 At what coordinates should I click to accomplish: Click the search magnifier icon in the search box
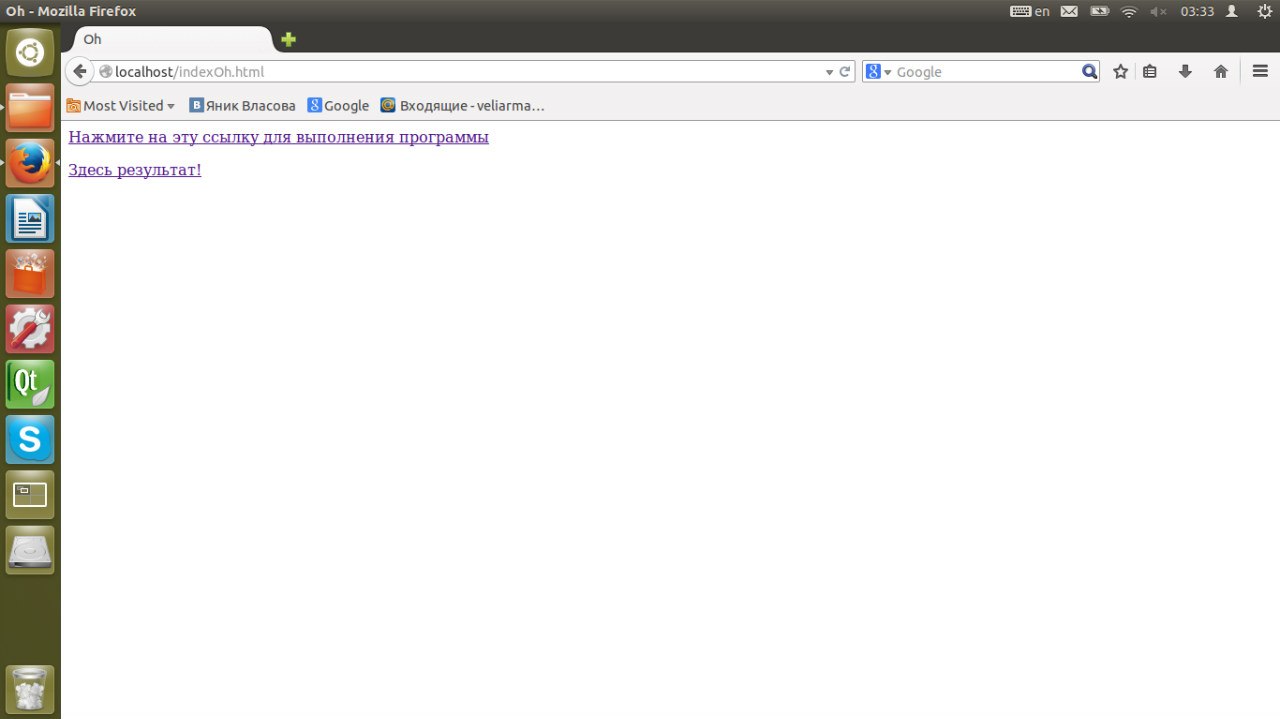click(x=1089, y=72)
